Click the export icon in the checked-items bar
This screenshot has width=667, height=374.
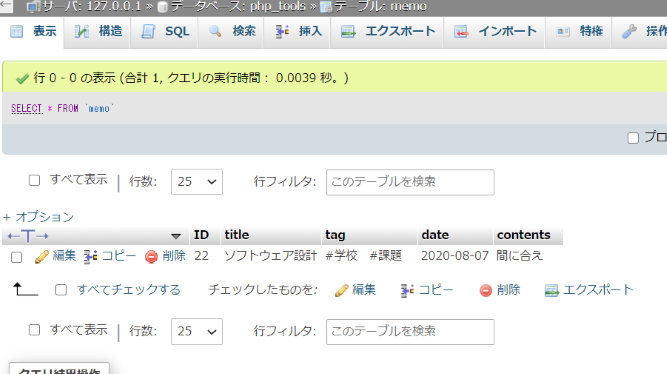point(552,291)
